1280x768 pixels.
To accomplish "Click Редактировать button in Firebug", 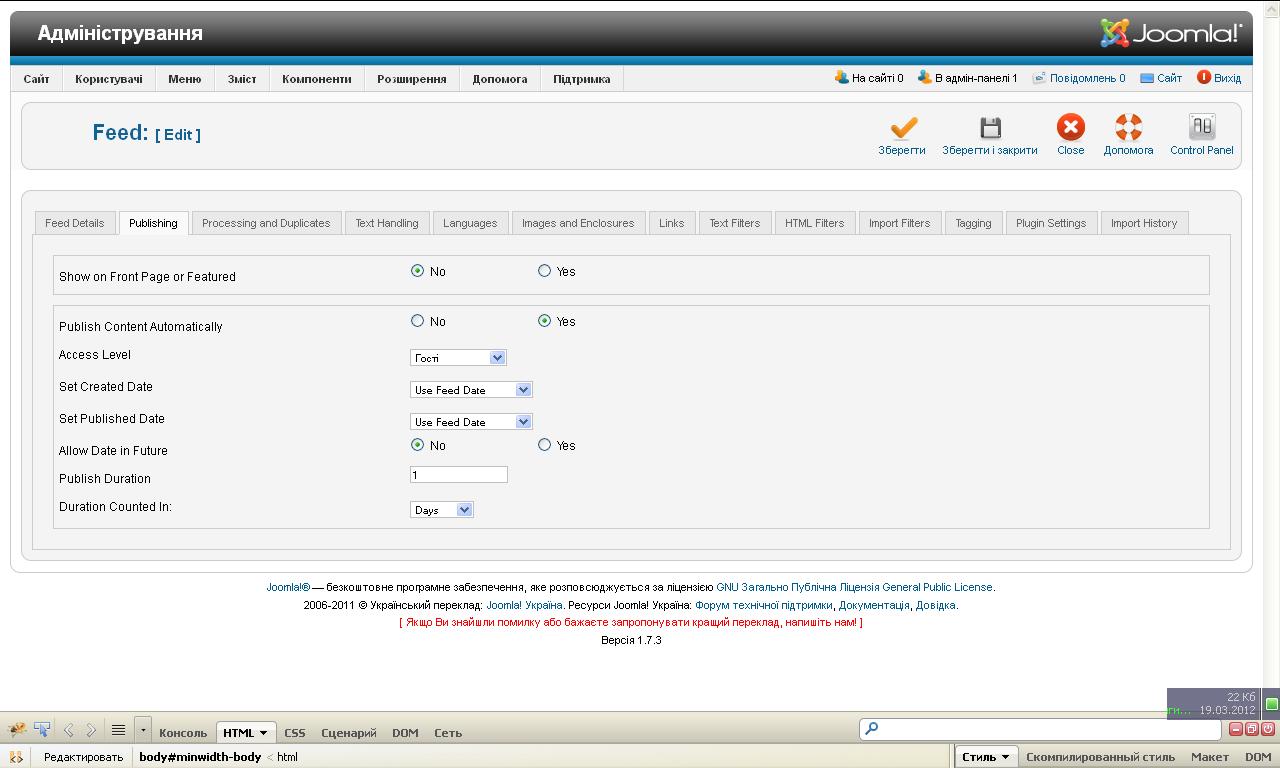I will [83, 757].
